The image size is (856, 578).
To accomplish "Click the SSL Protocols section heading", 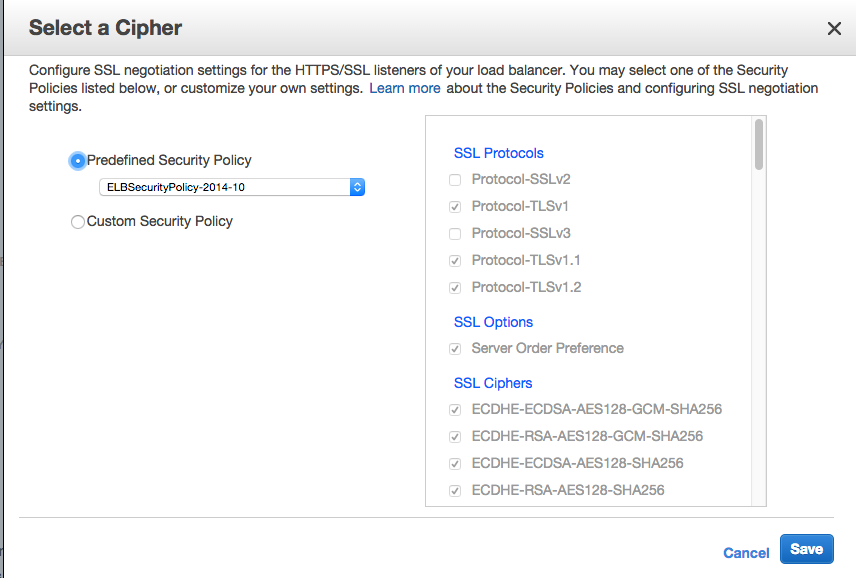I will 498,153.
